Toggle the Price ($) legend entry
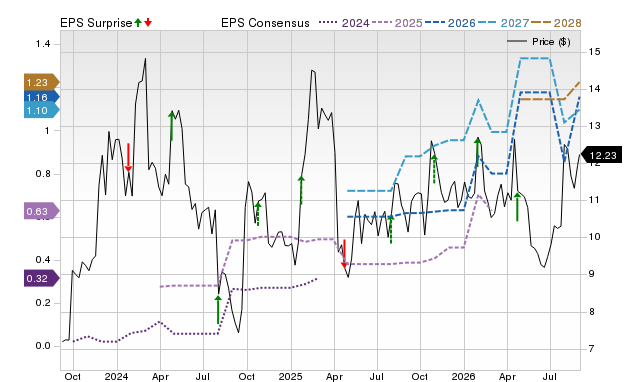This screenshot has height=382, width=640. 539,42
